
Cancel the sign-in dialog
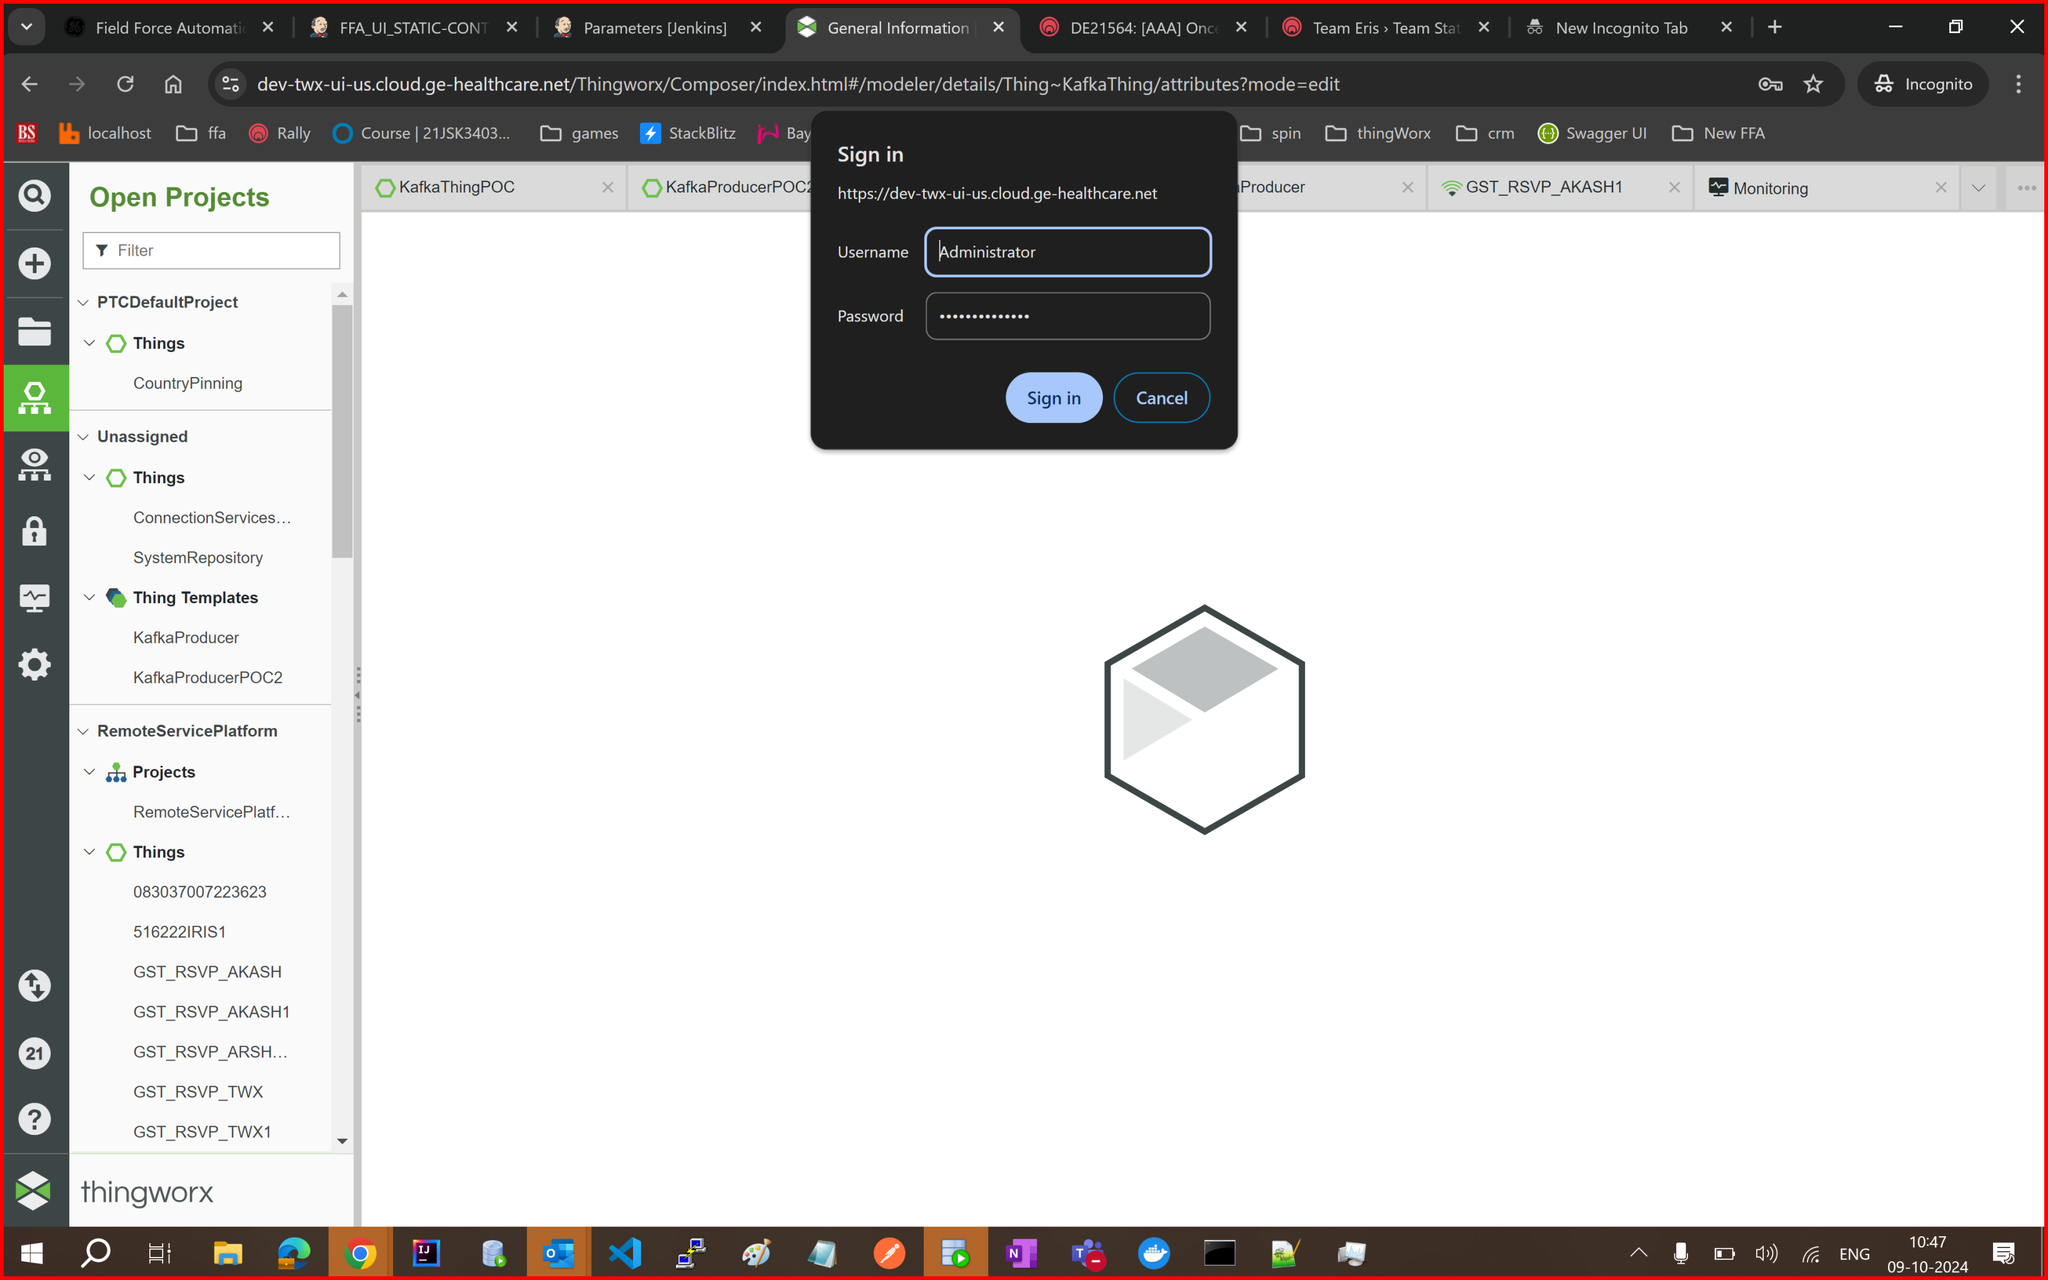1161,397
